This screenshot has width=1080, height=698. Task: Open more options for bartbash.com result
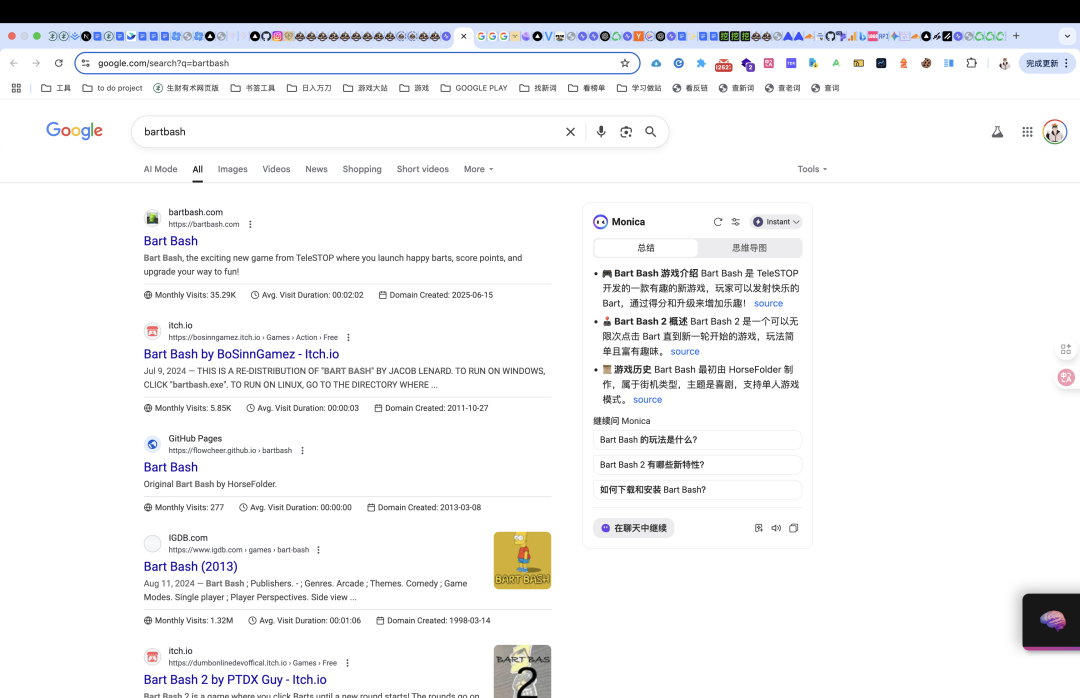250,225
